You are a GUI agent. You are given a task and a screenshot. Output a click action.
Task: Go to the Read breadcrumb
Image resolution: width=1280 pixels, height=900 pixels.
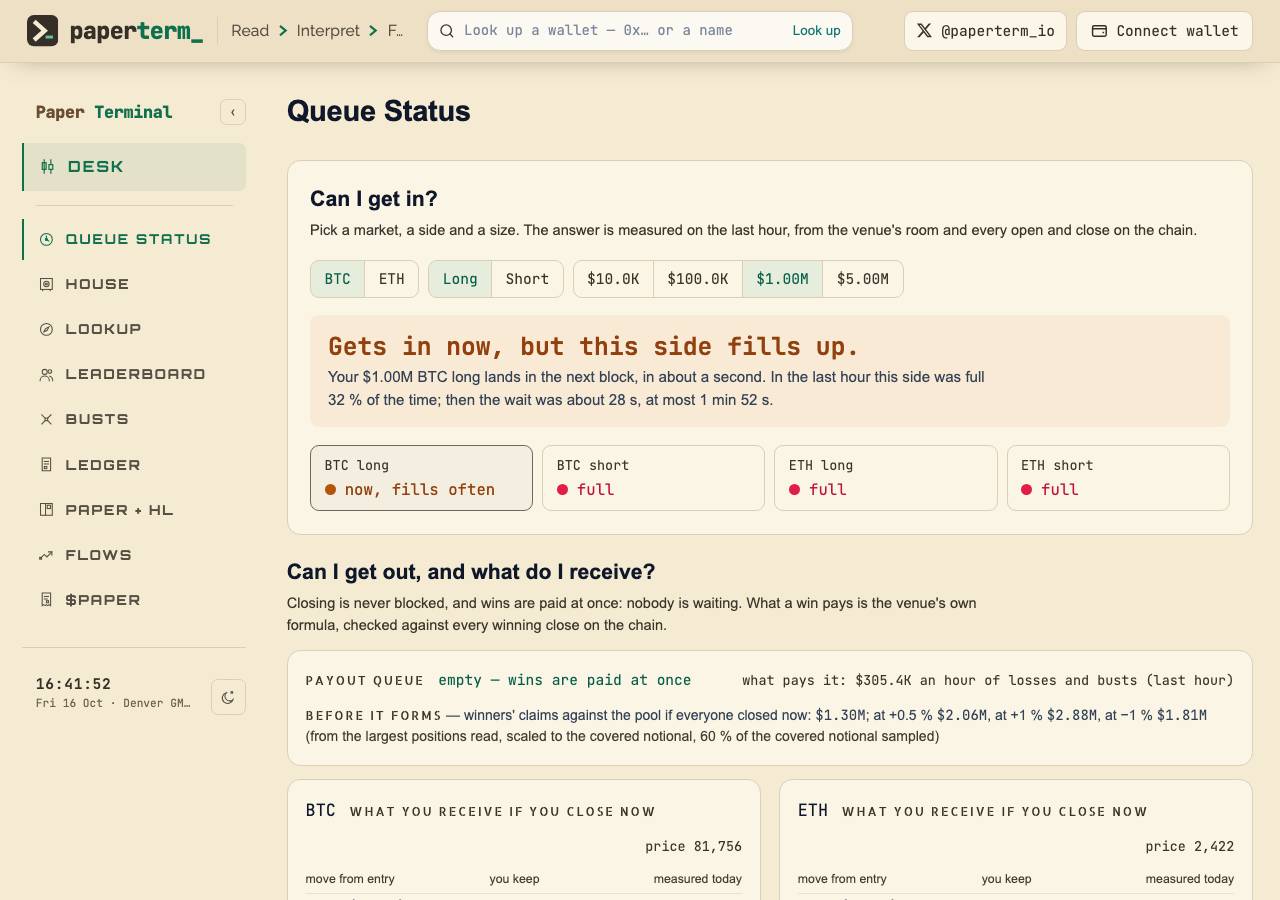(x=250, y=31)
